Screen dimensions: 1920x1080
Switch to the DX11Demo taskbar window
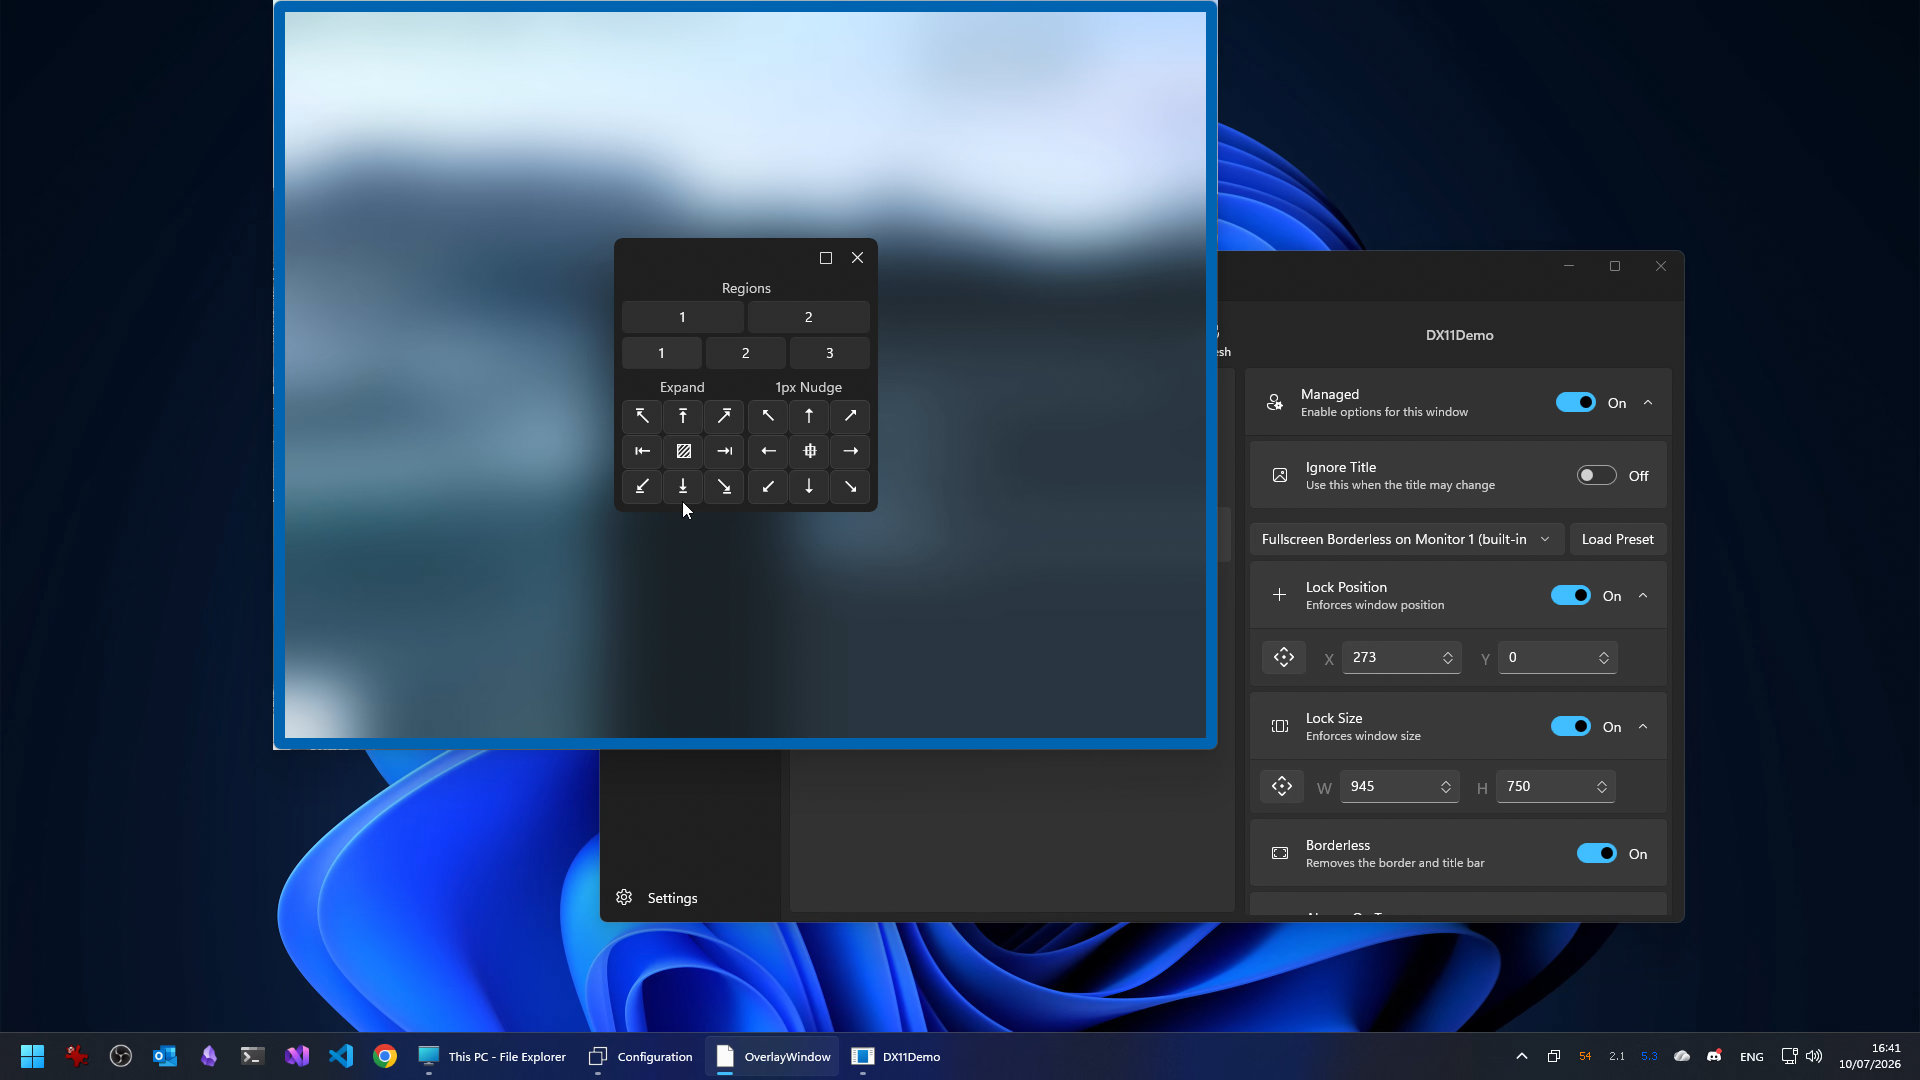896,1056
